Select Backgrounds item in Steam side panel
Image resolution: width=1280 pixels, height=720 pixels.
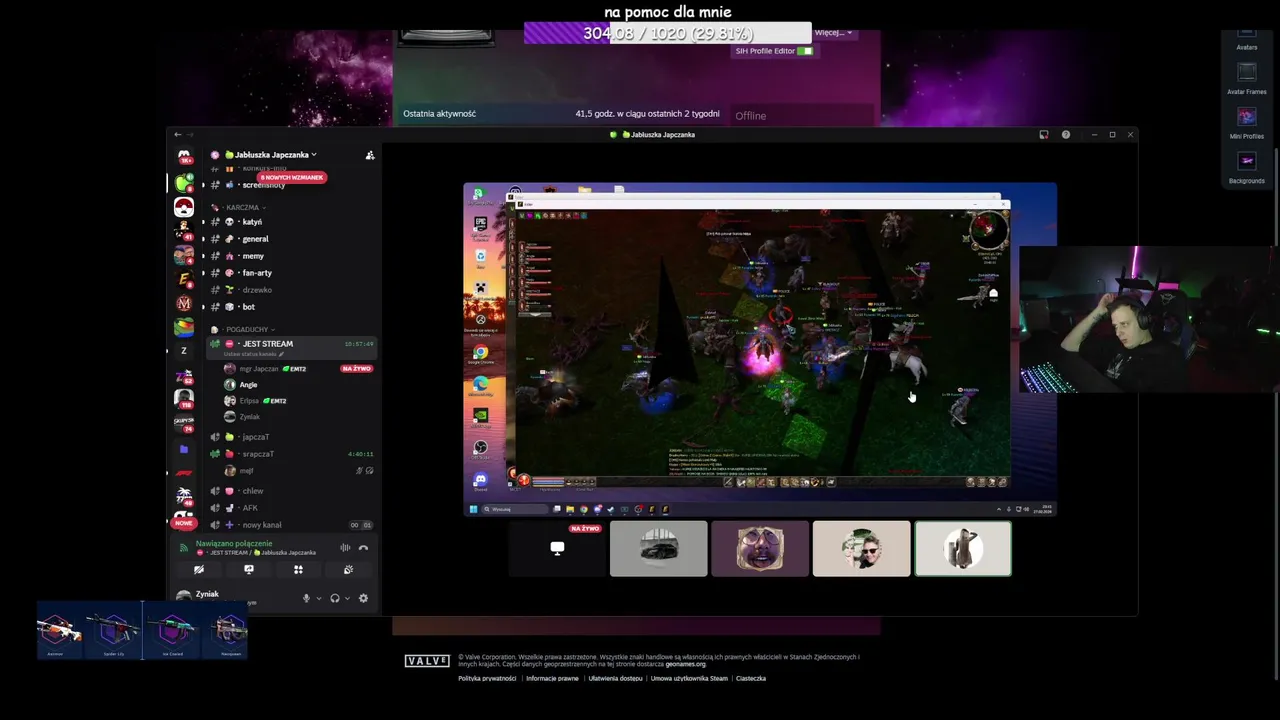click(x=1246, y=167)
